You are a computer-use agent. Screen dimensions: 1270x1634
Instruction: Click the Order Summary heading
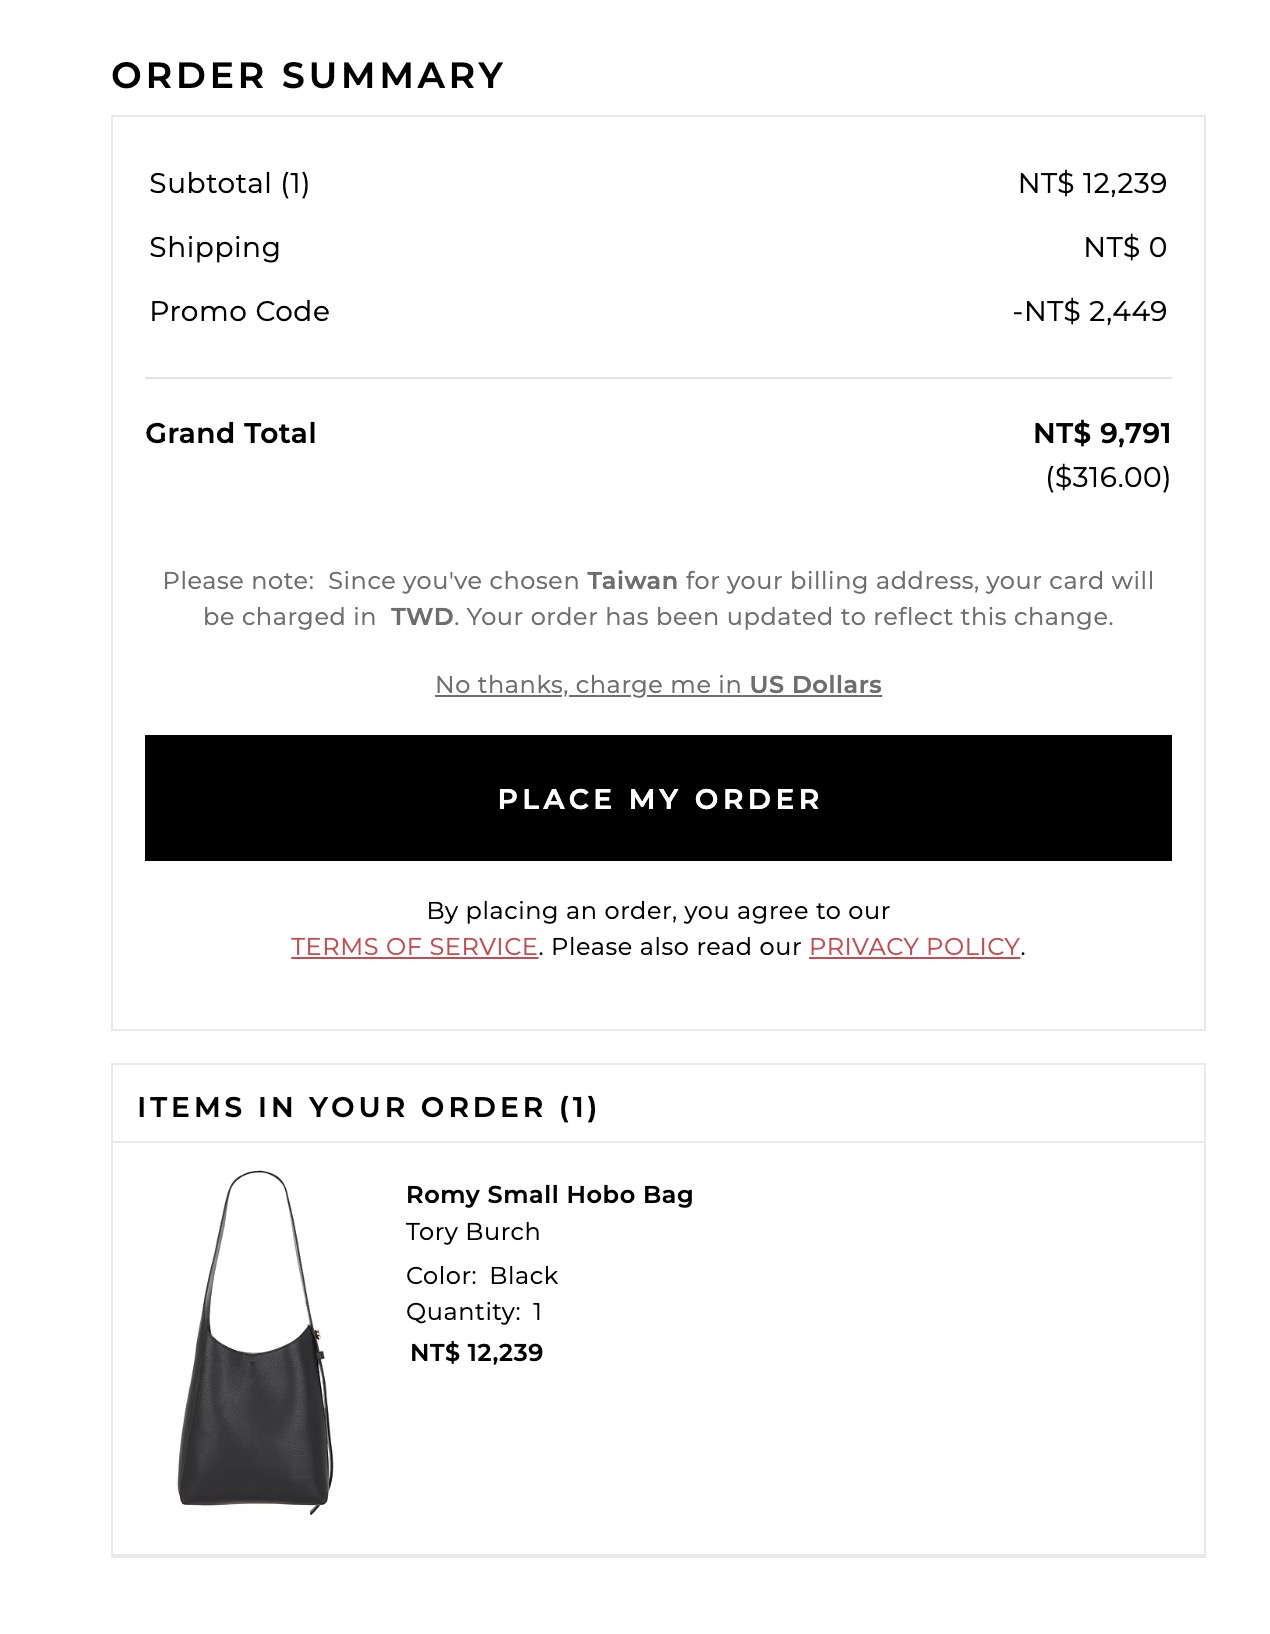pyautogui.click(x=308, y=76)
